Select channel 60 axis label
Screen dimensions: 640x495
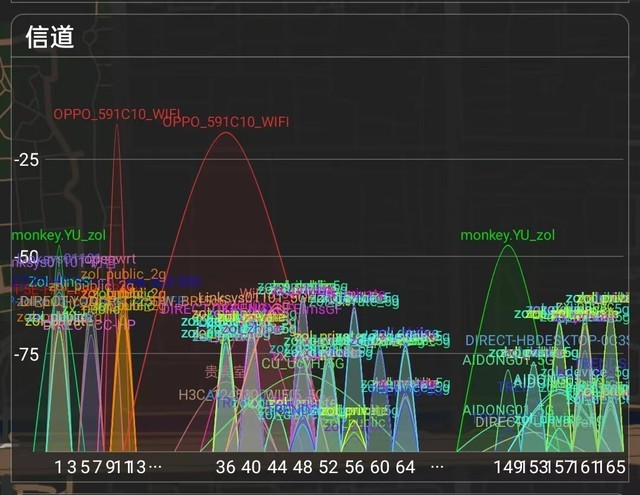pyautogui.click(x=380, y=467)
